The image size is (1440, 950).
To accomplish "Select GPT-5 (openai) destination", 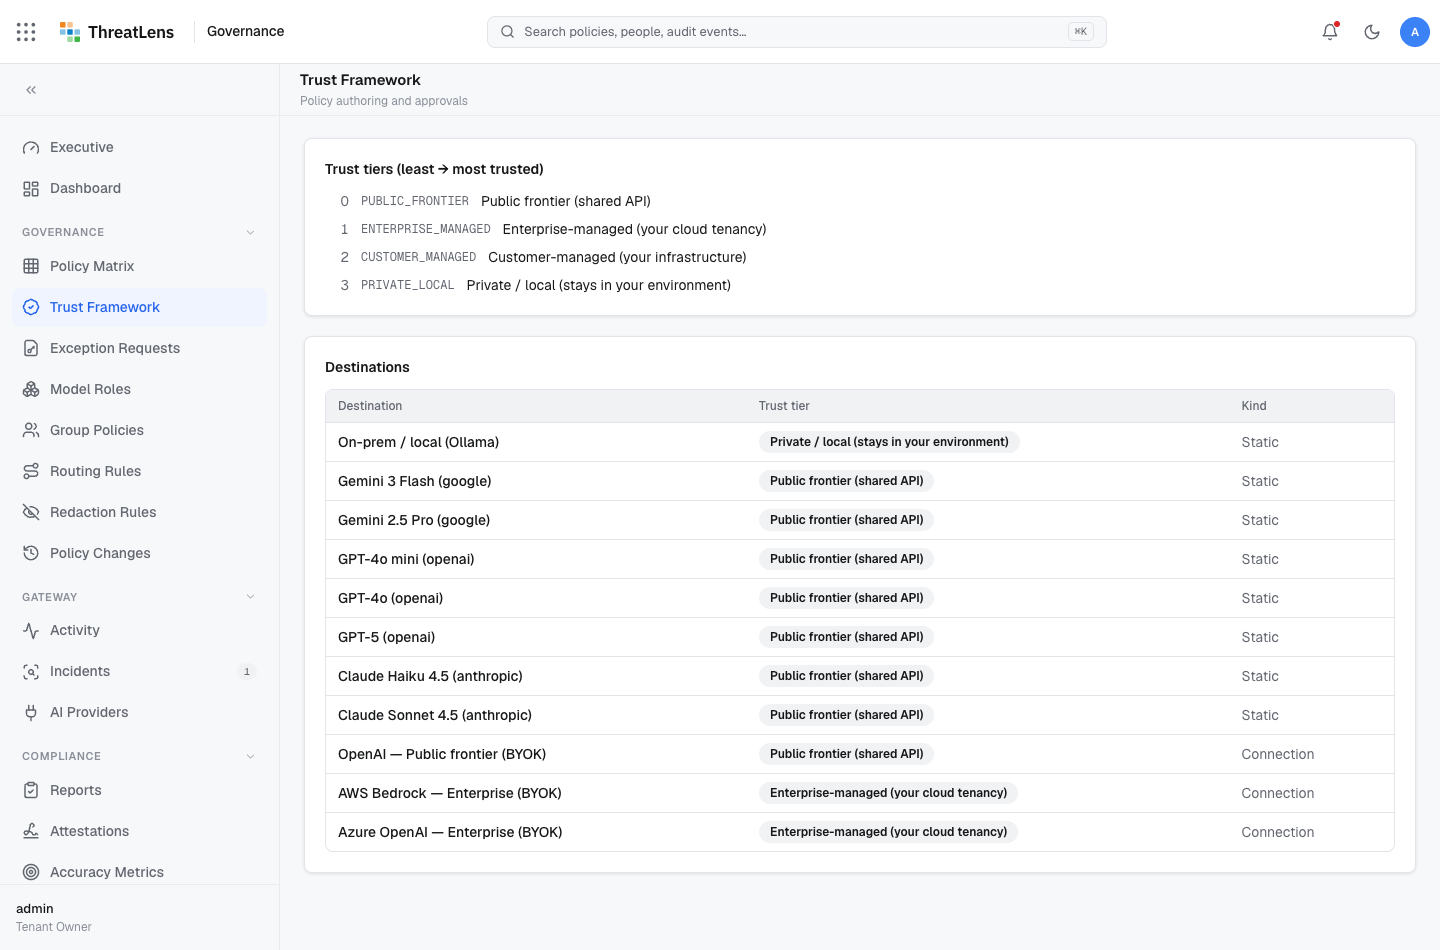I will (x=860, y=637).
